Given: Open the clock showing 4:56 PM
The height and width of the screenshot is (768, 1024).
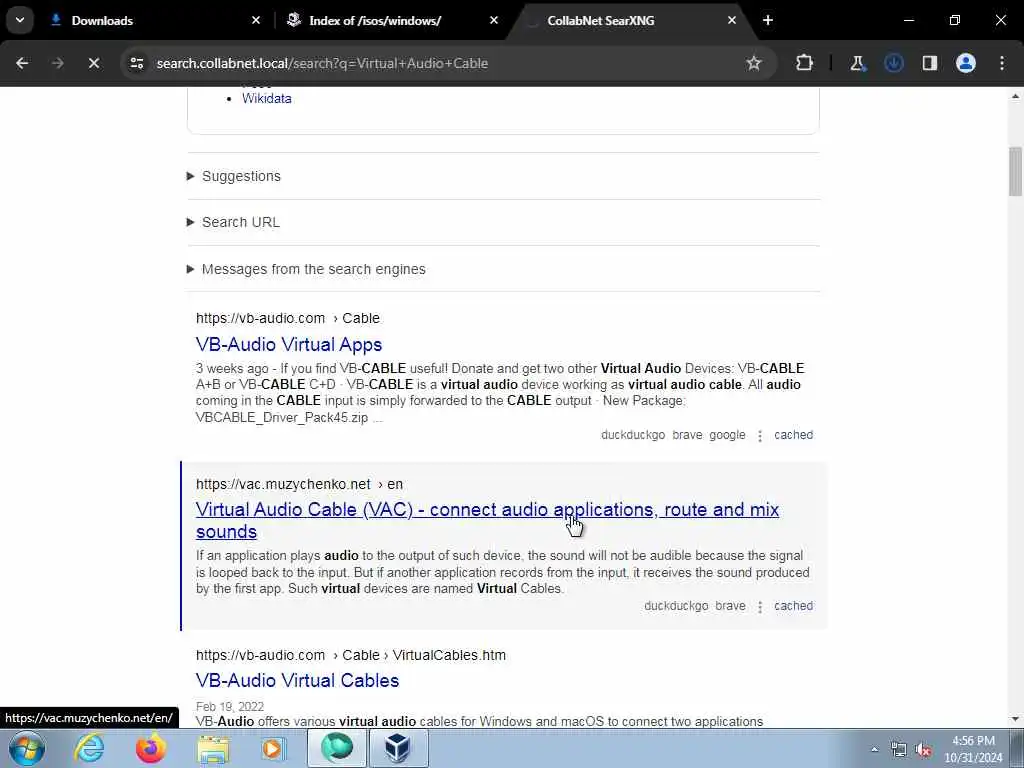Looking at the screenshot, I should 973,749.
